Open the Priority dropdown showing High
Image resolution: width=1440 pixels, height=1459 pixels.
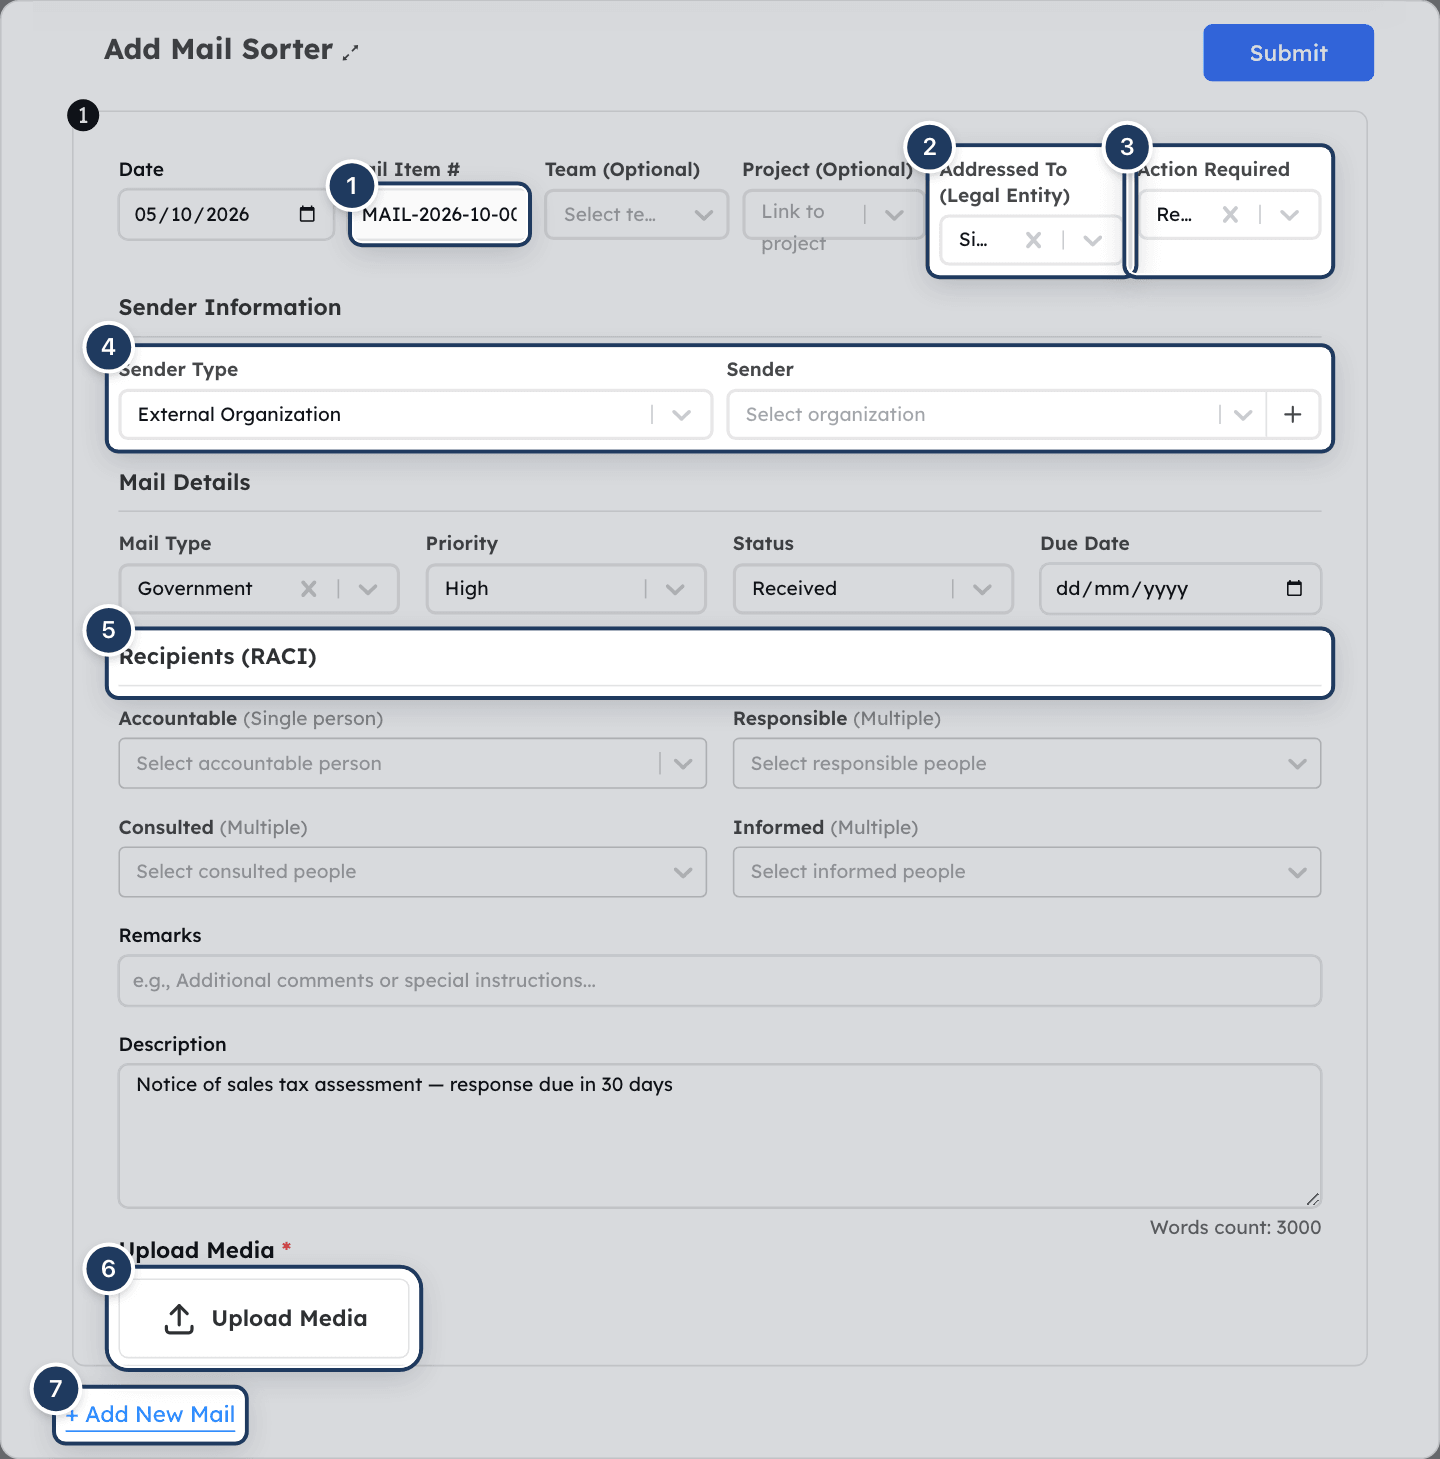coord(566,588)
